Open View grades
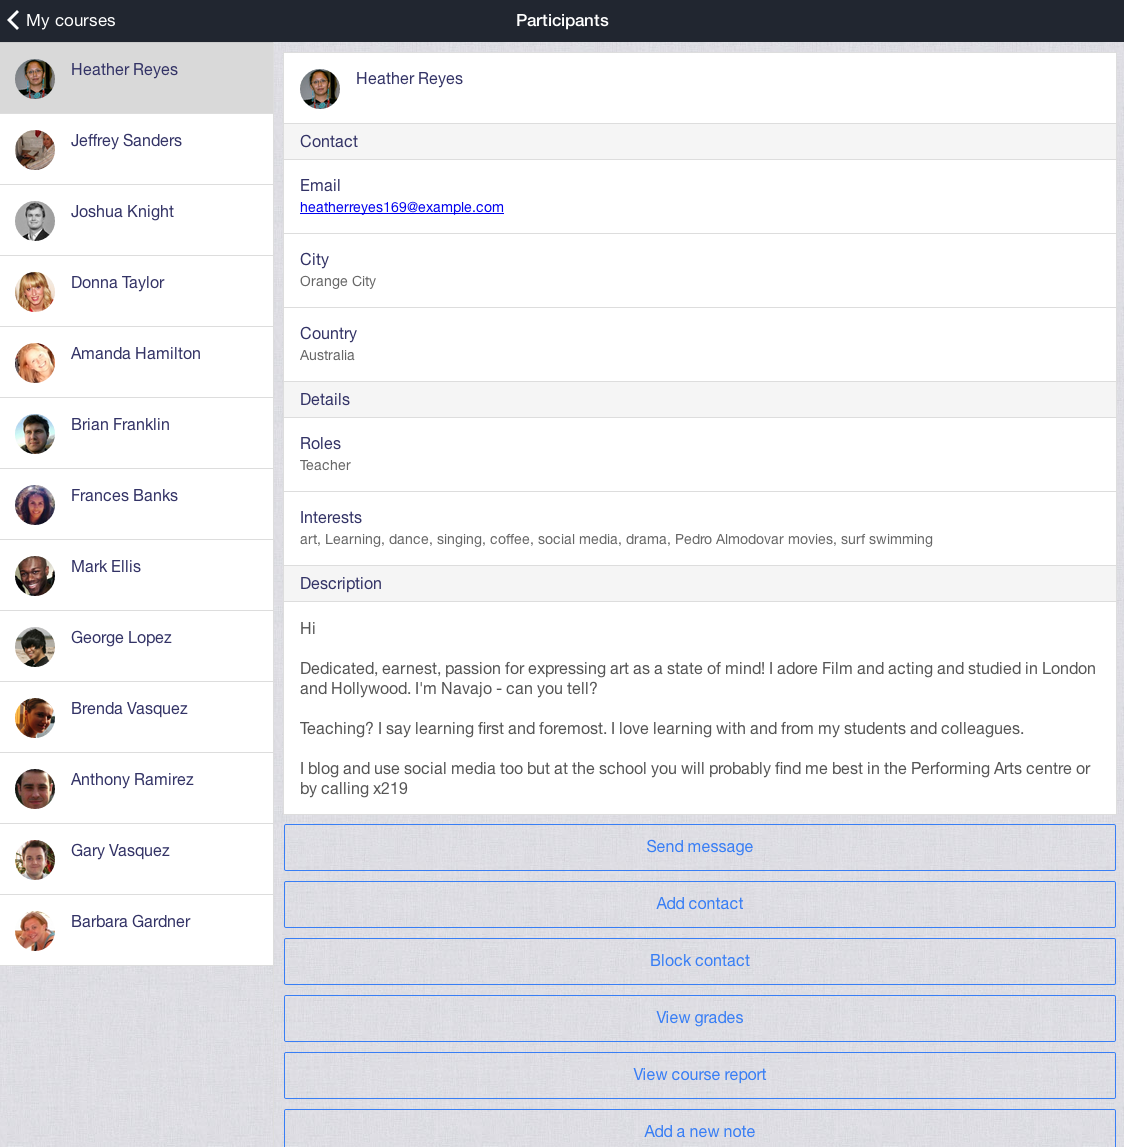This screenshot has height=1147, width=1124. coord(700,1018)
